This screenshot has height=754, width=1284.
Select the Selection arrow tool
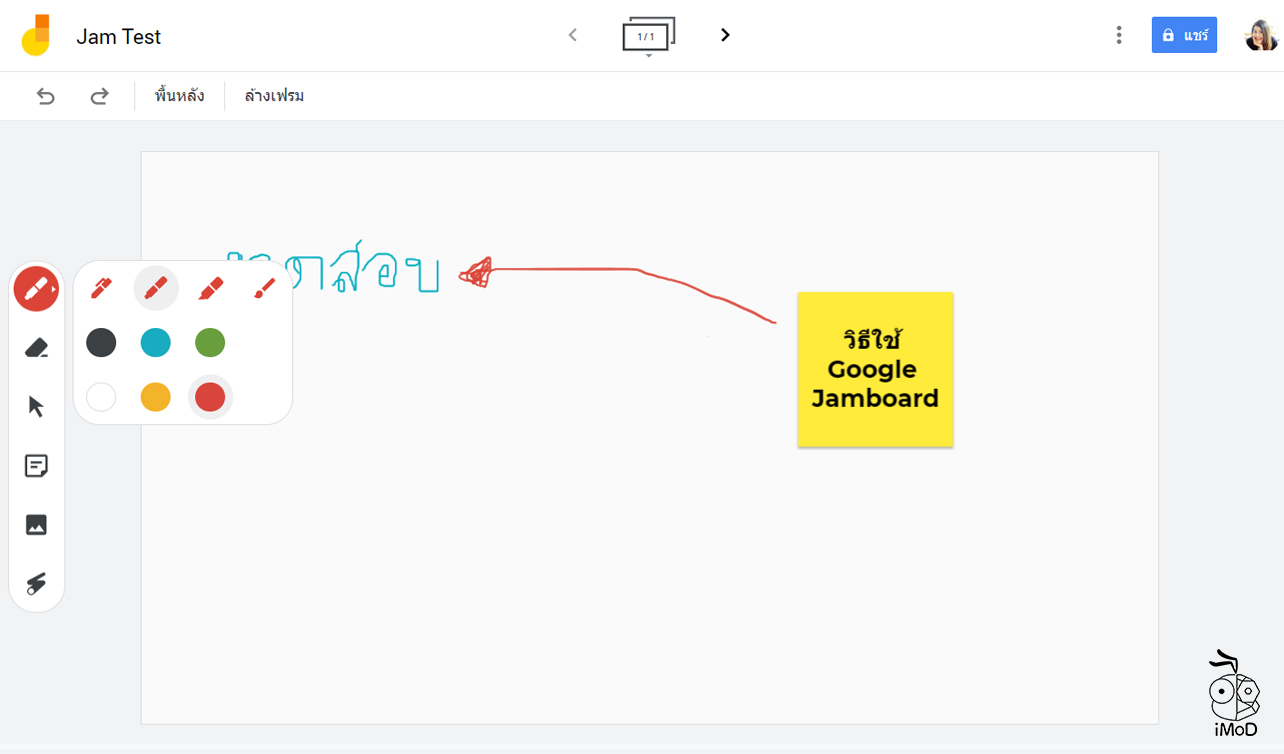click(x=36, y=405)
